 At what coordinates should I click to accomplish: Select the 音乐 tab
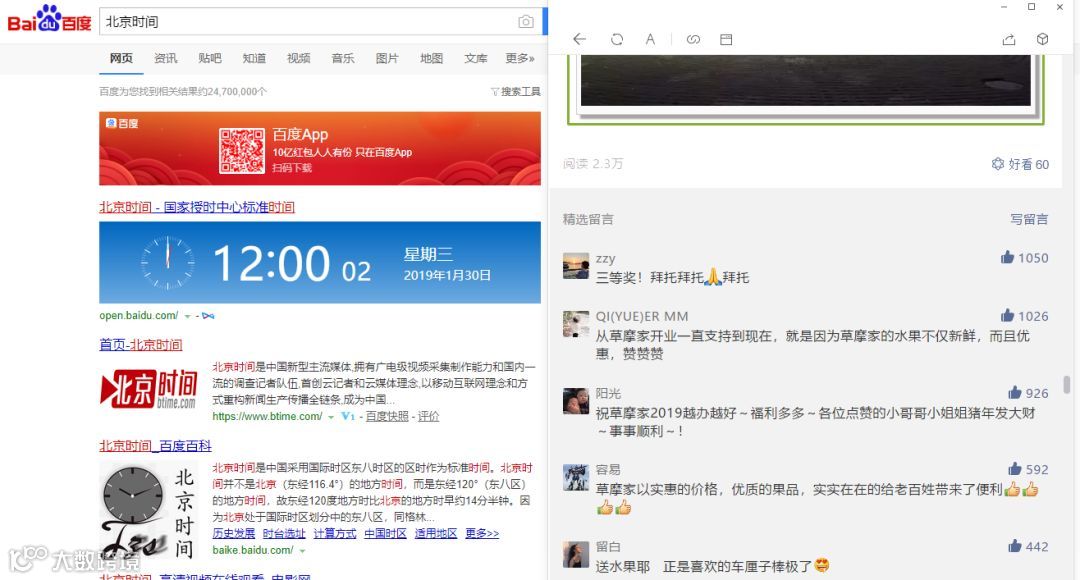point(343,59)
